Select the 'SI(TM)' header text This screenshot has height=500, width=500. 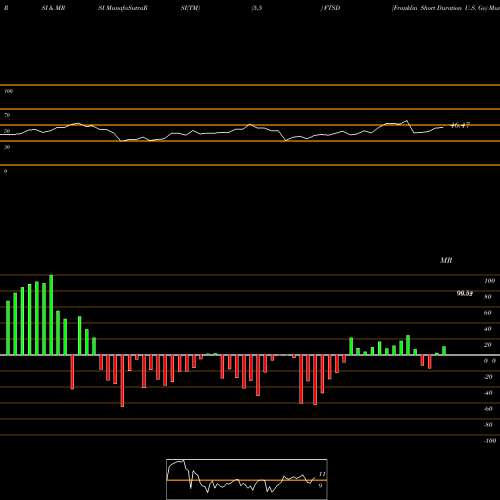190,8
